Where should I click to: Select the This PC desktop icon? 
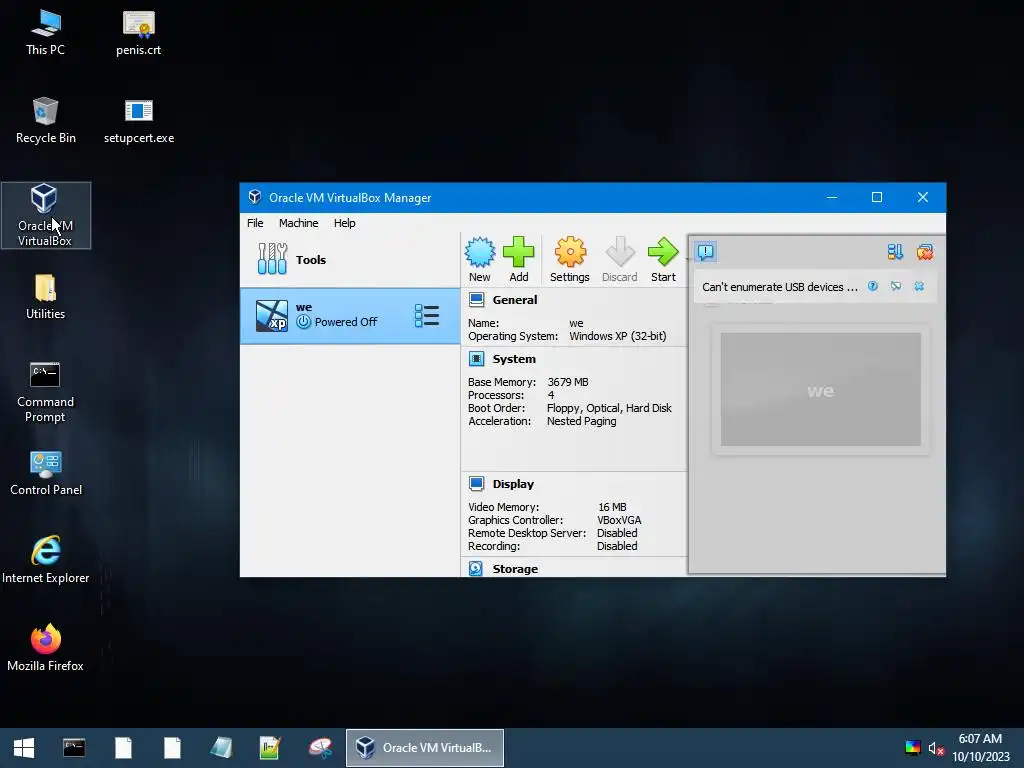46,33
